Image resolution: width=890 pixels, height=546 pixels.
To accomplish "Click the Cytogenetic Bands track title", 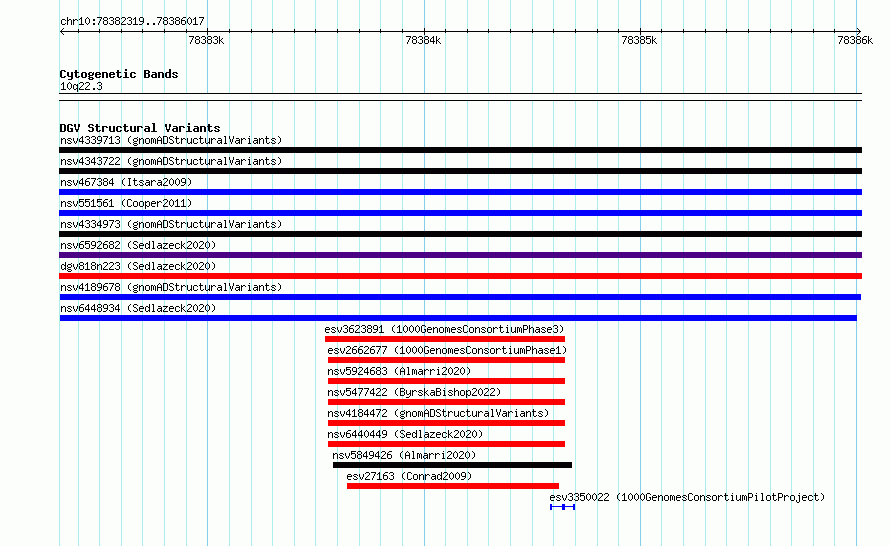I will tap(119, 74).
